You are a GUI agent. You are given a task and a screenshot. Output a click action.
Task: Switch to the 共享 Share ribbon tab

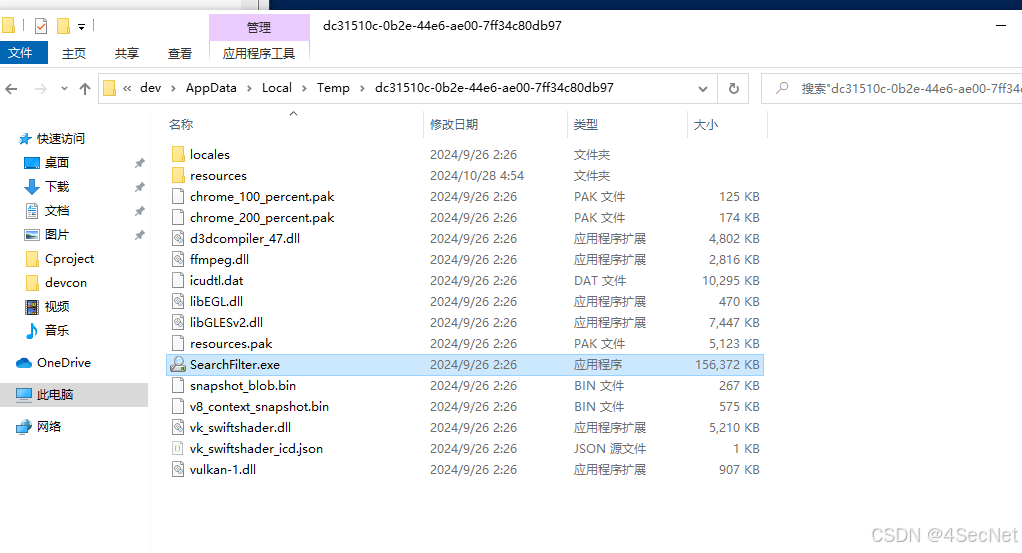pos(126,53)
